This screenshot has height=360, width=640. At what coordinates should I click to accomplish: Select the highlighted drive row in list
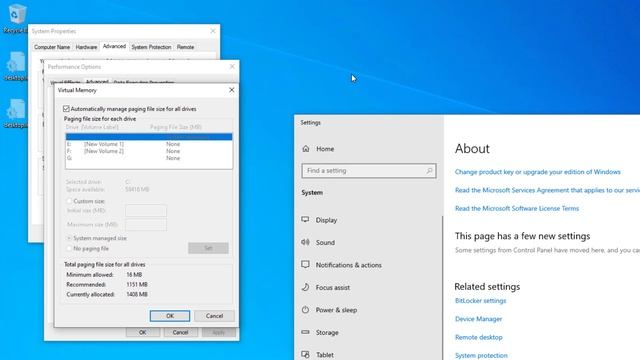tap(149, 137)
